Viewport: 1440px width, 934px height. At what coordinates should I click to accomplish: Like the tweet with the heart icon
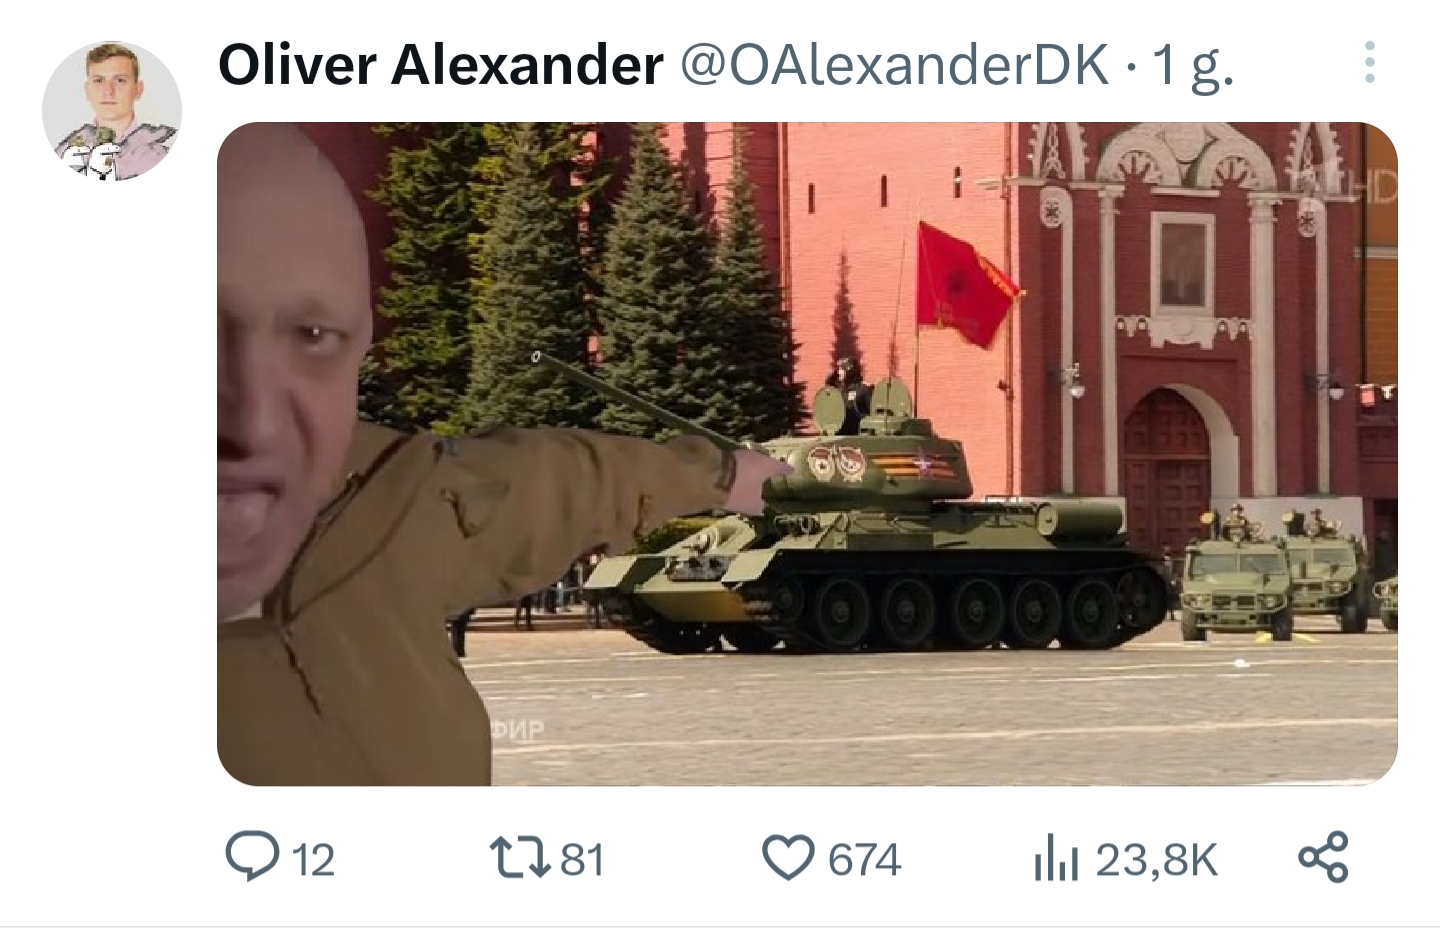point(788,858)
